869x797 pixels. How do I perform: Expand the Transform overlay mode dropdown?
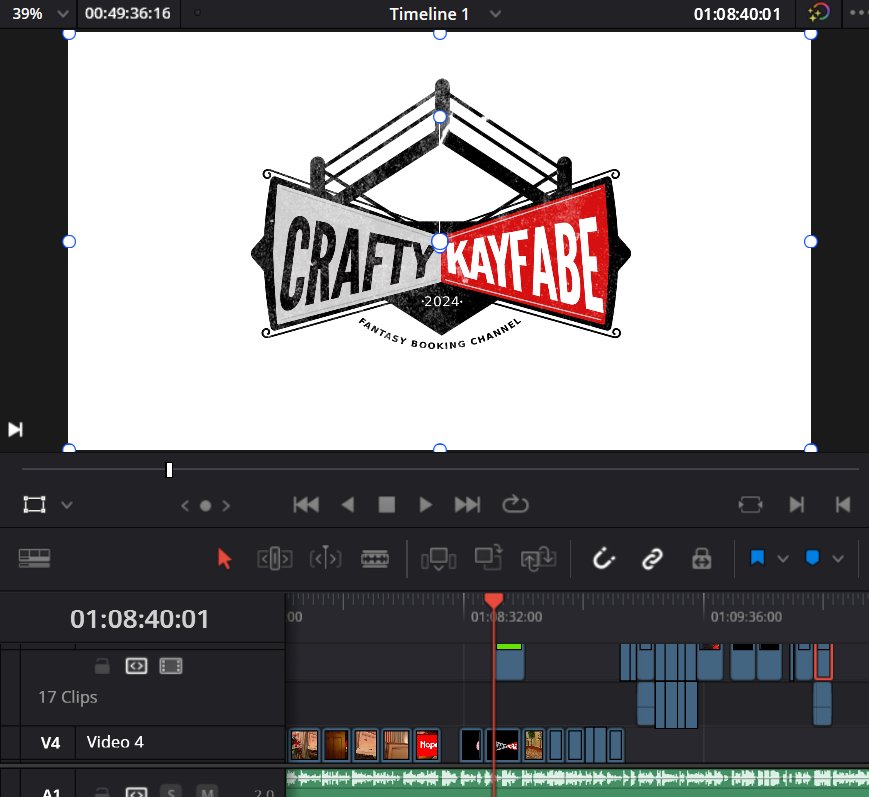67,505
